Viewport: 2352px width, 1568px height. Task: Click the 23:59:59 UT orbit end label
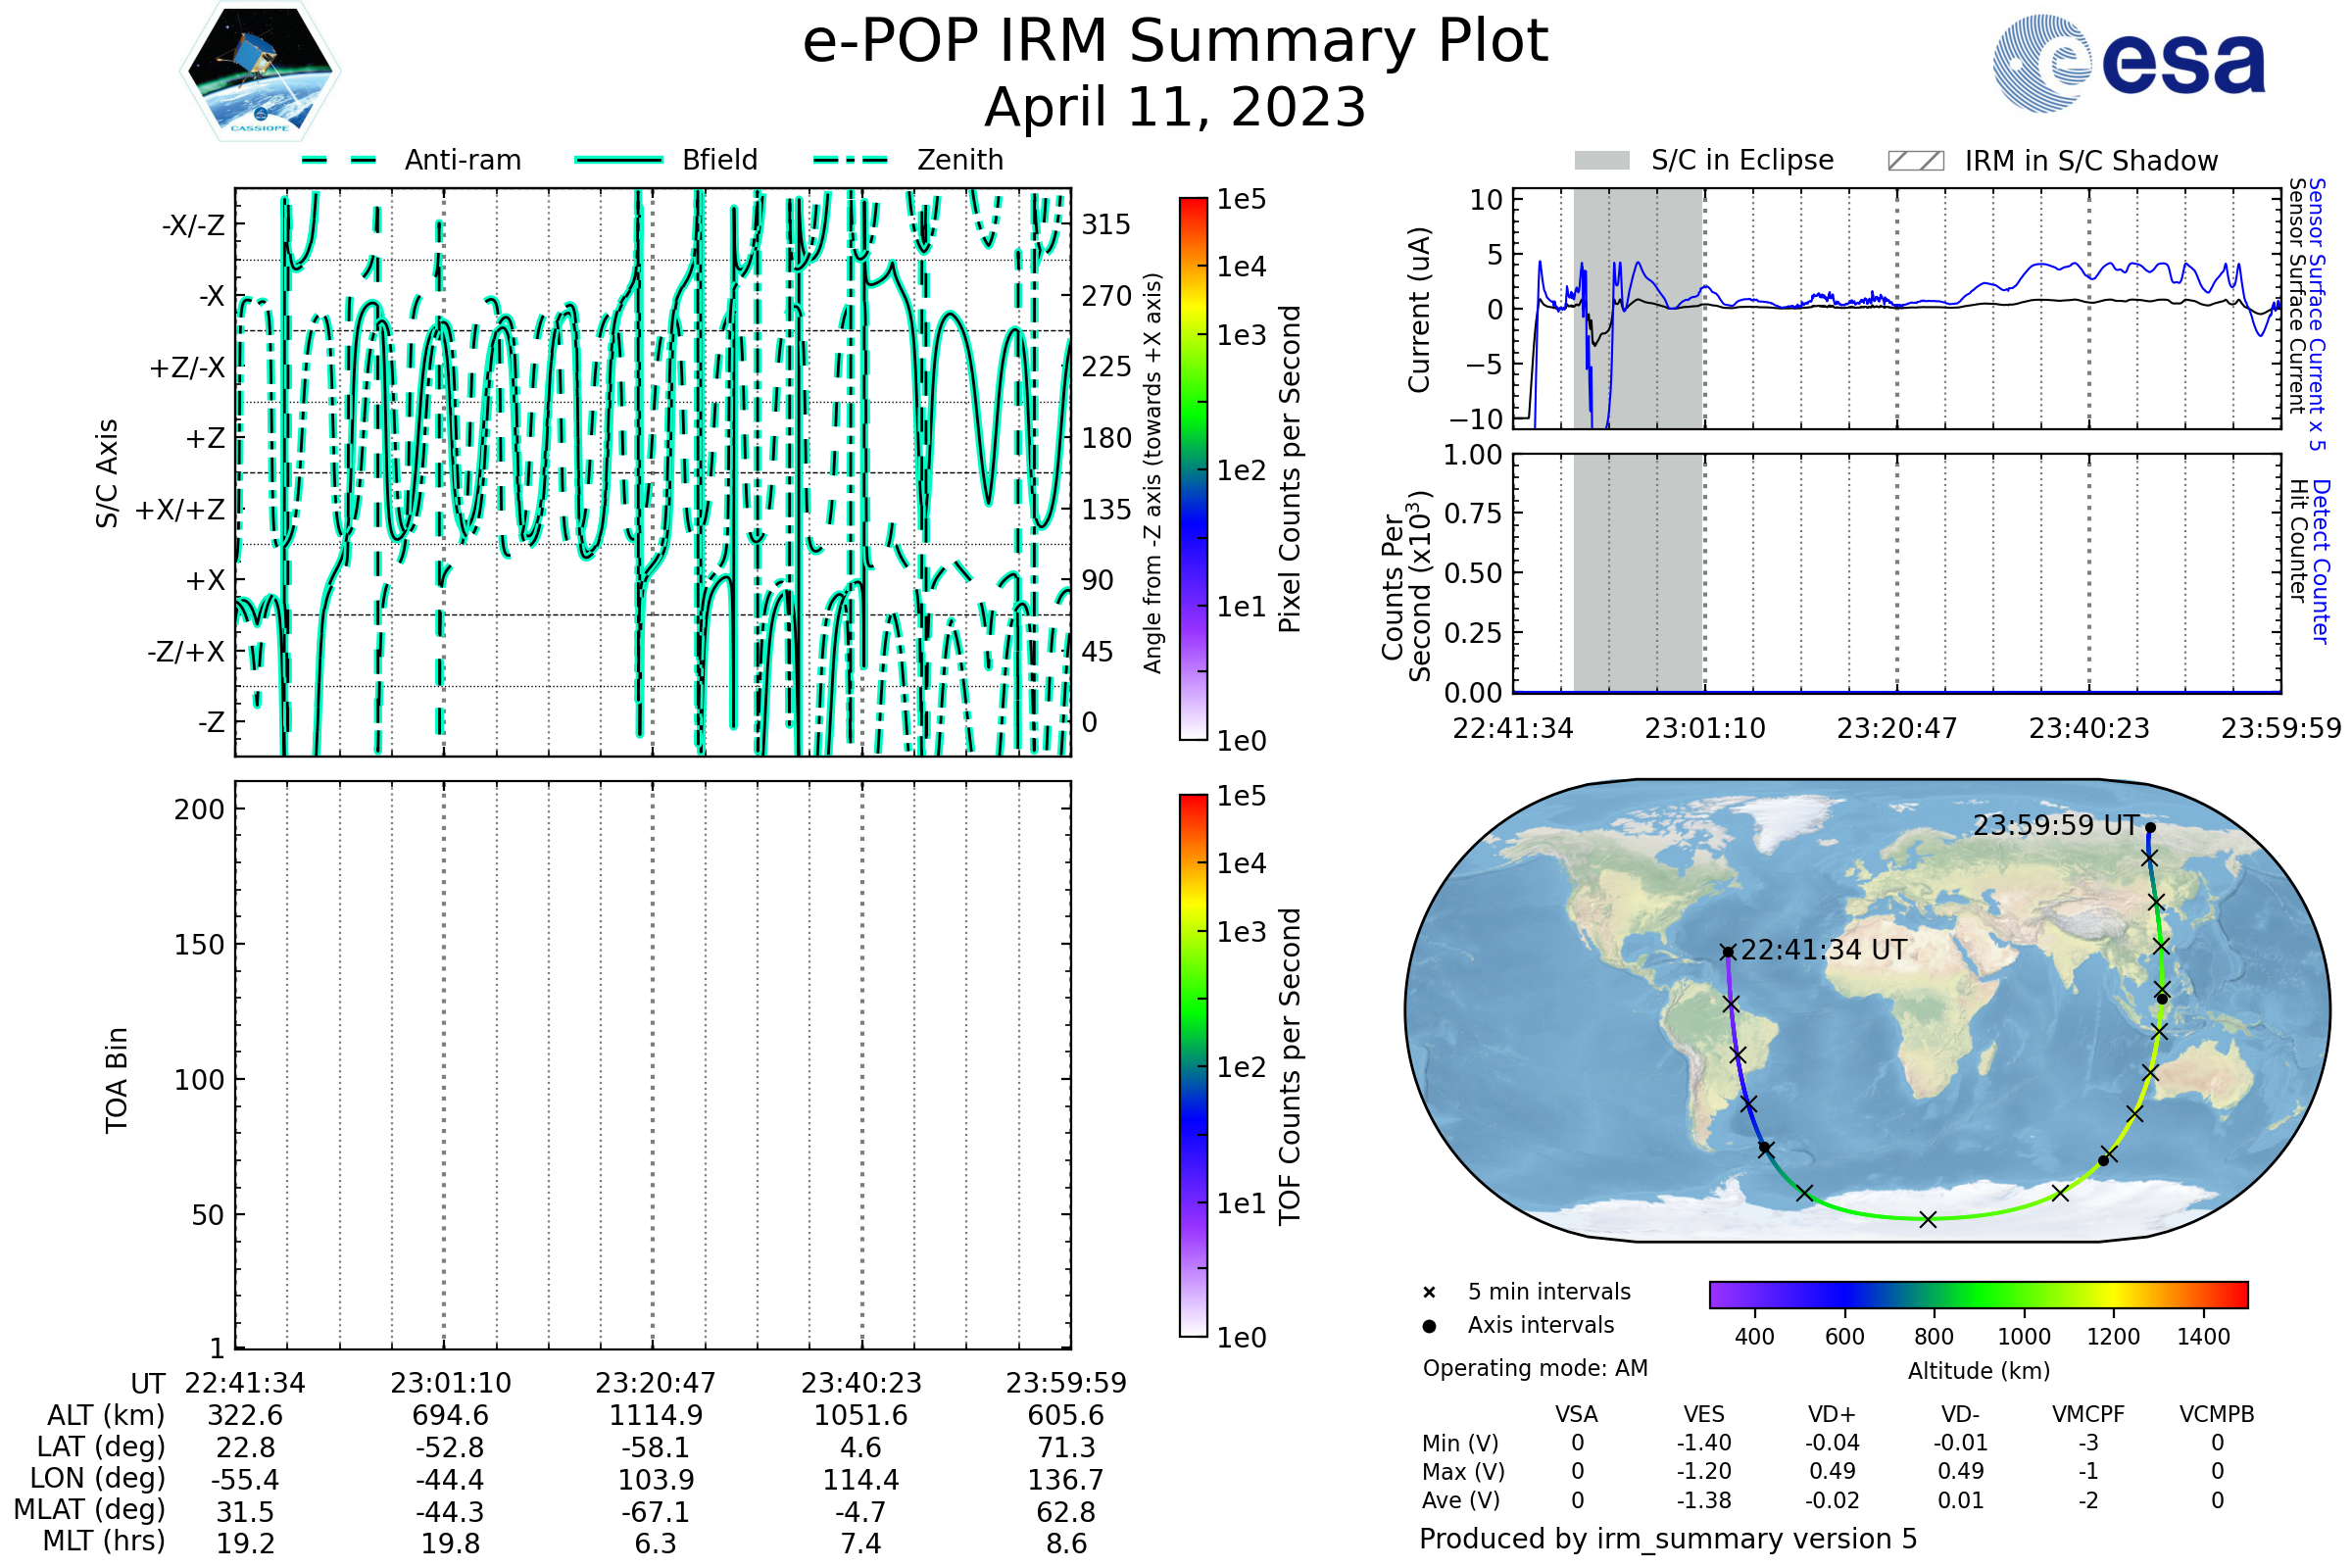click(x=2055, y=826)
